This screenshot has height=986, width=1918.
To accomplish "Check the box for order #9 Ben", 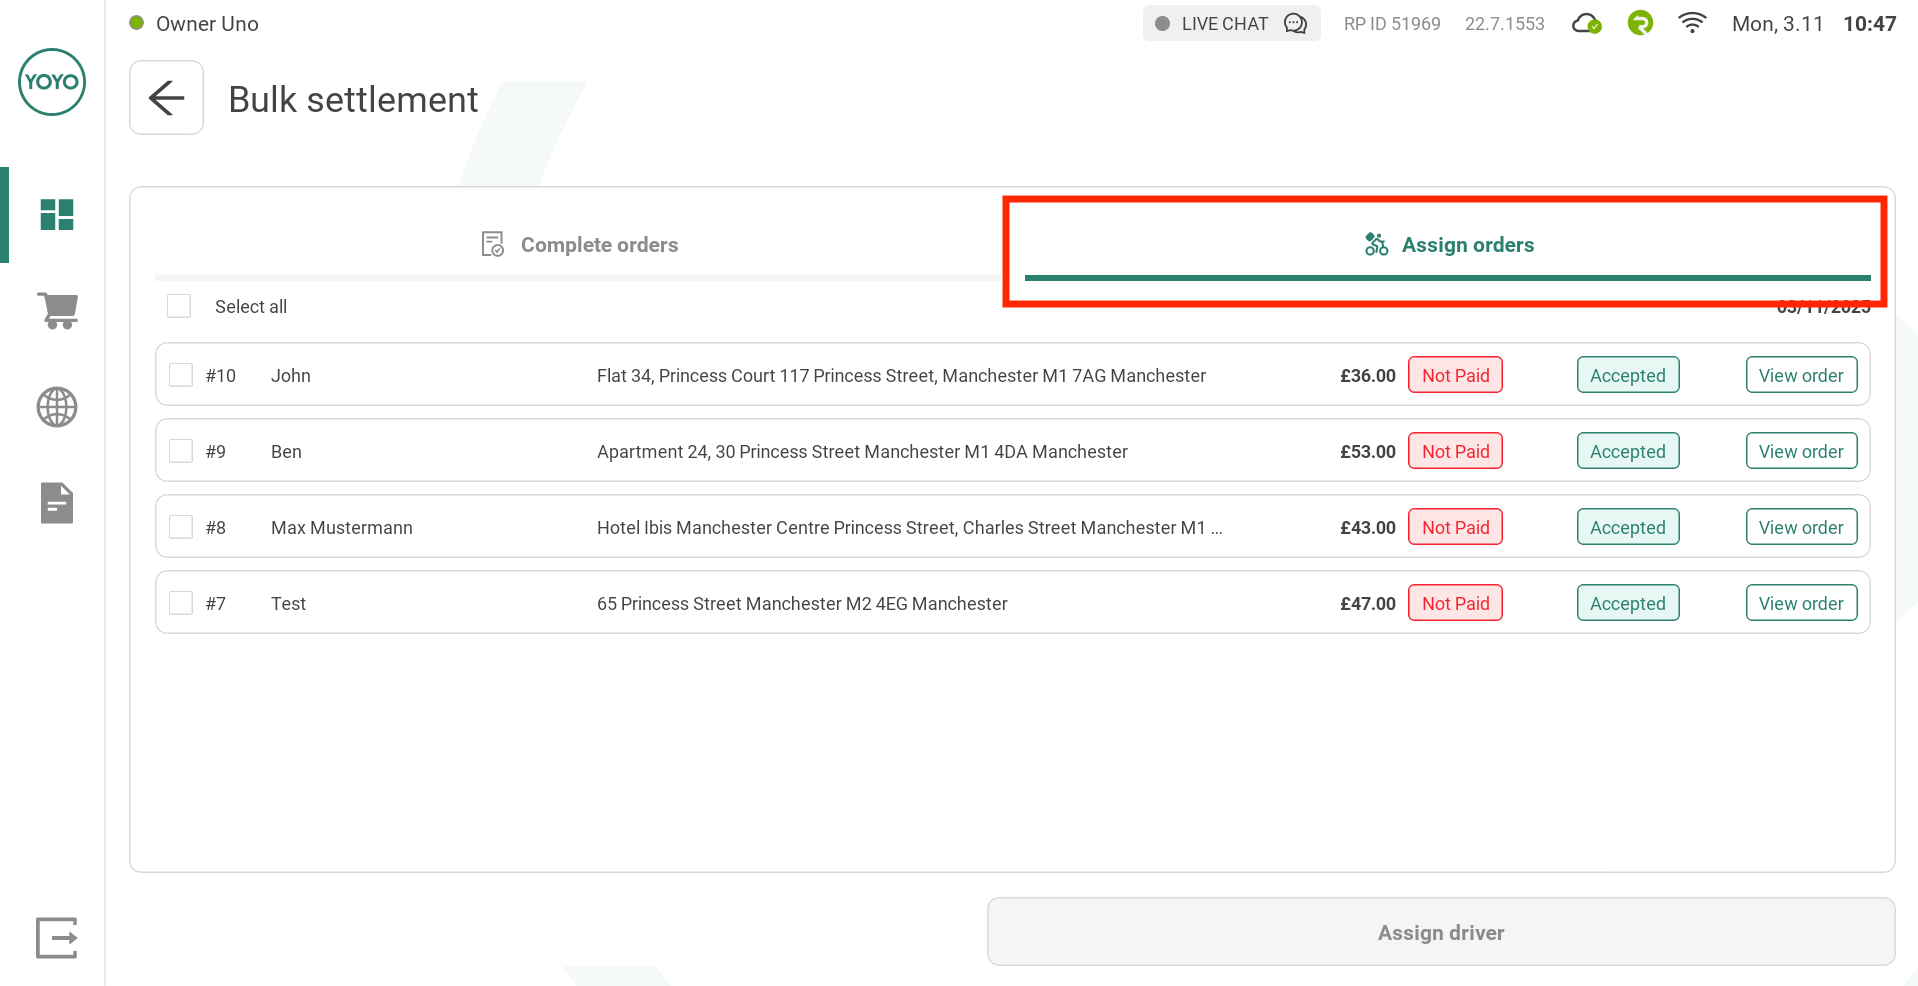I will (181, 451).
